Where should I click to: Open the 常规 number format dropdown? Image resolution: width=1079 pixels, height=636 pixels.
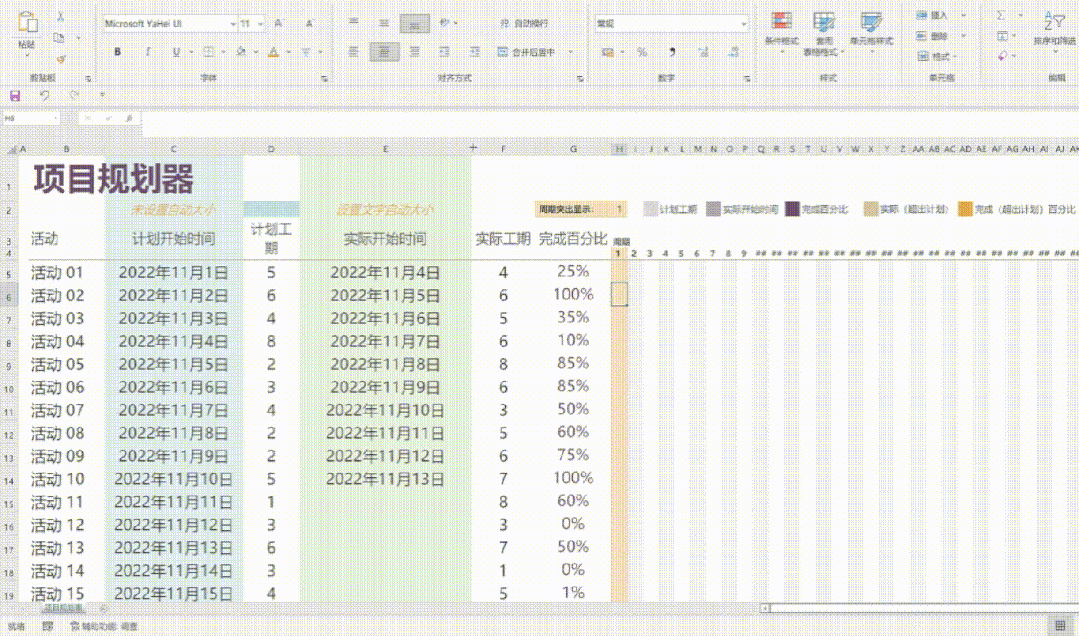point(743,23)
